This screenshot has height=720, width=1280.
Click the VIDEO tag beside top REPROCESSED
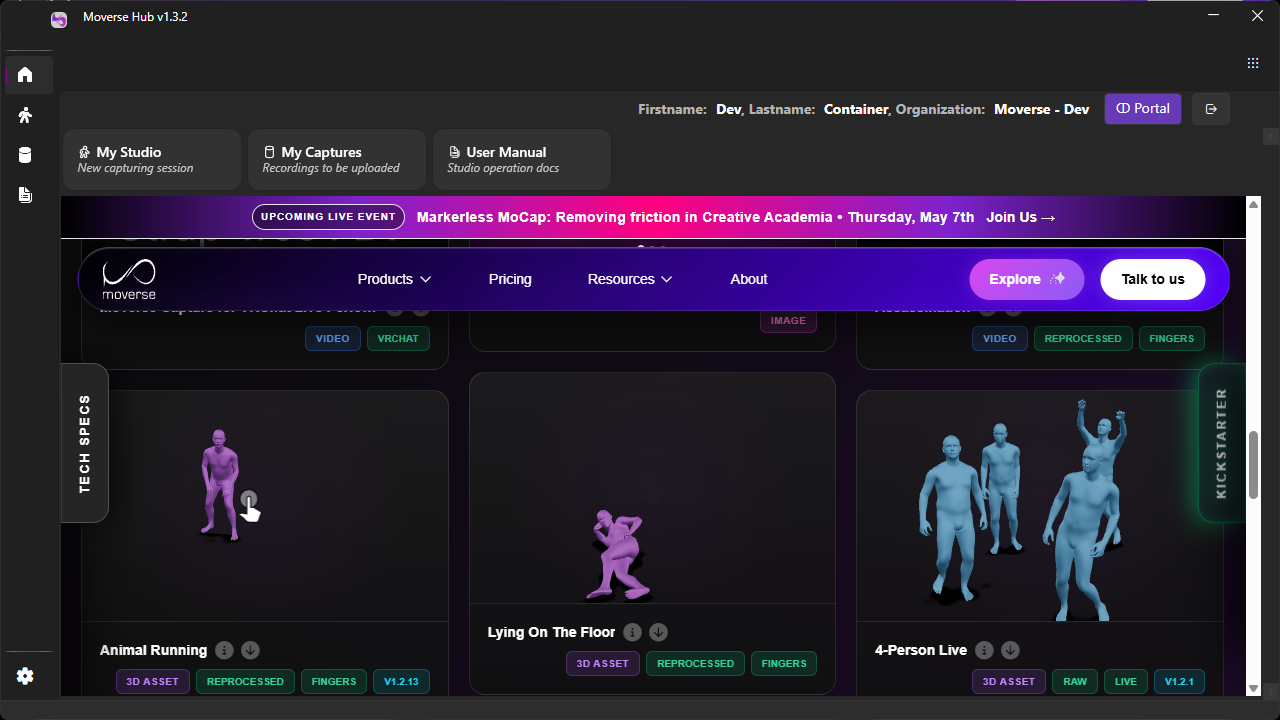(1000, 339)
